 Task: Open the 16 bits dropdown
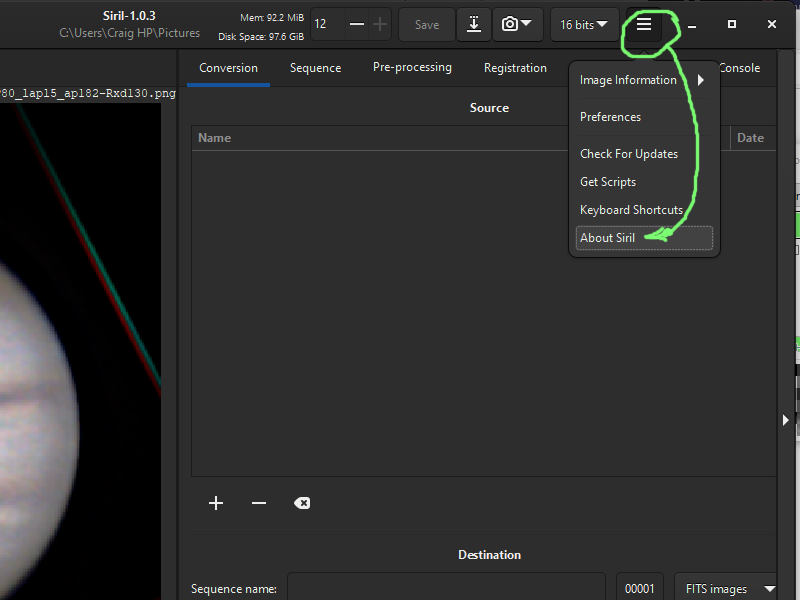[584, 25]
